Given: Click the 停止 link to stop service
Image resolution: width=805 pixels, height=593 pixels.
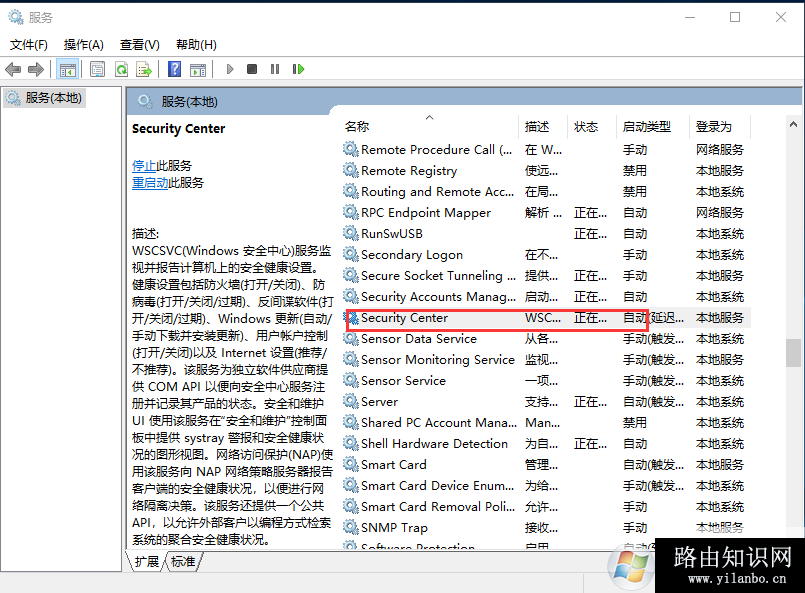Looking at the screenshot, I should coord(144,165).
